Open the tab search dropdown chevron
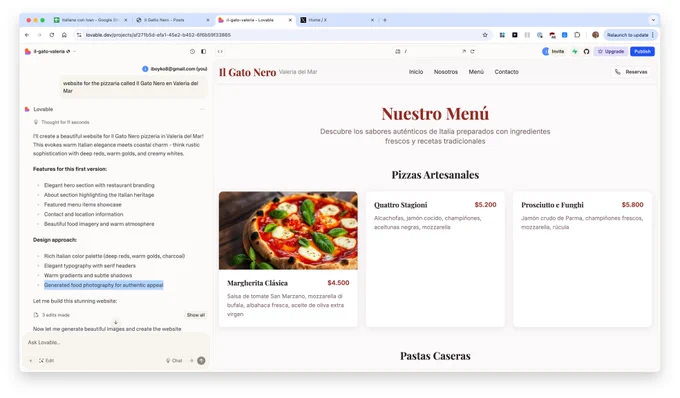This screenshot has height=398, width=680. click(x=653, y=20)
